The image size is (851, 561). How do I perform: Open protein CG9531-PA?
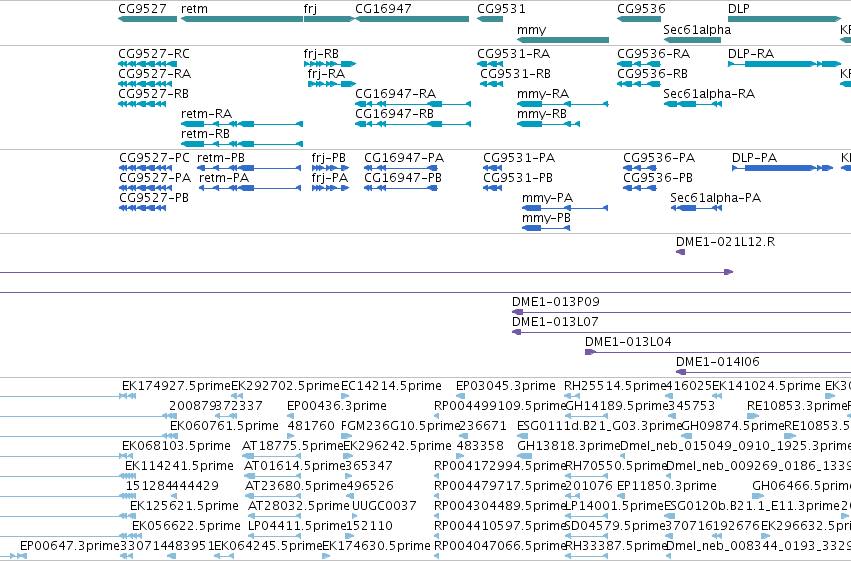(x=519, y=158)
